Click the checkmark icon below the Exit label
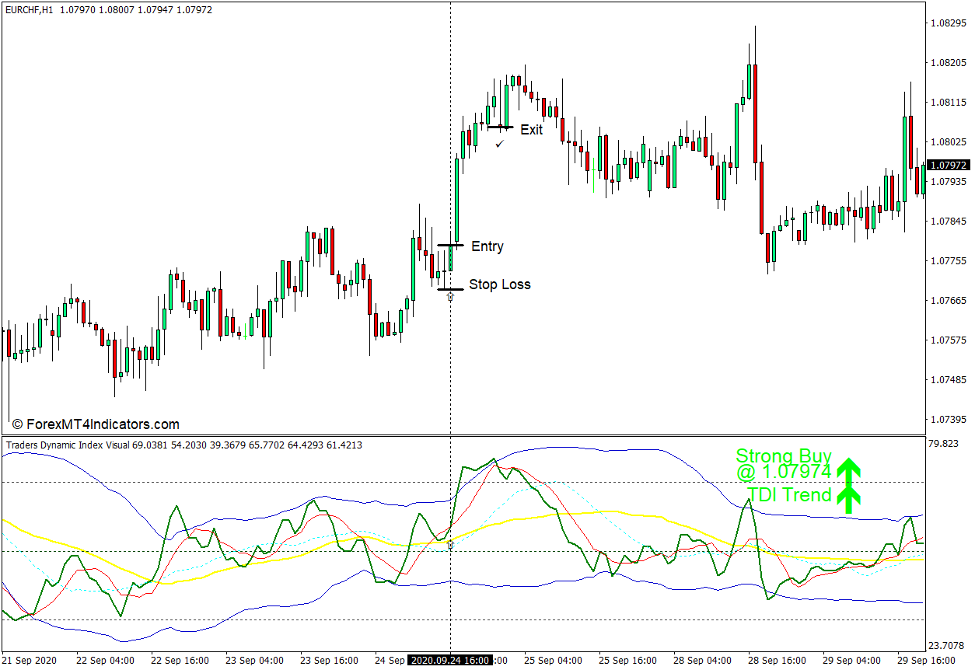 pyautogui.click(x=499, y=143)
